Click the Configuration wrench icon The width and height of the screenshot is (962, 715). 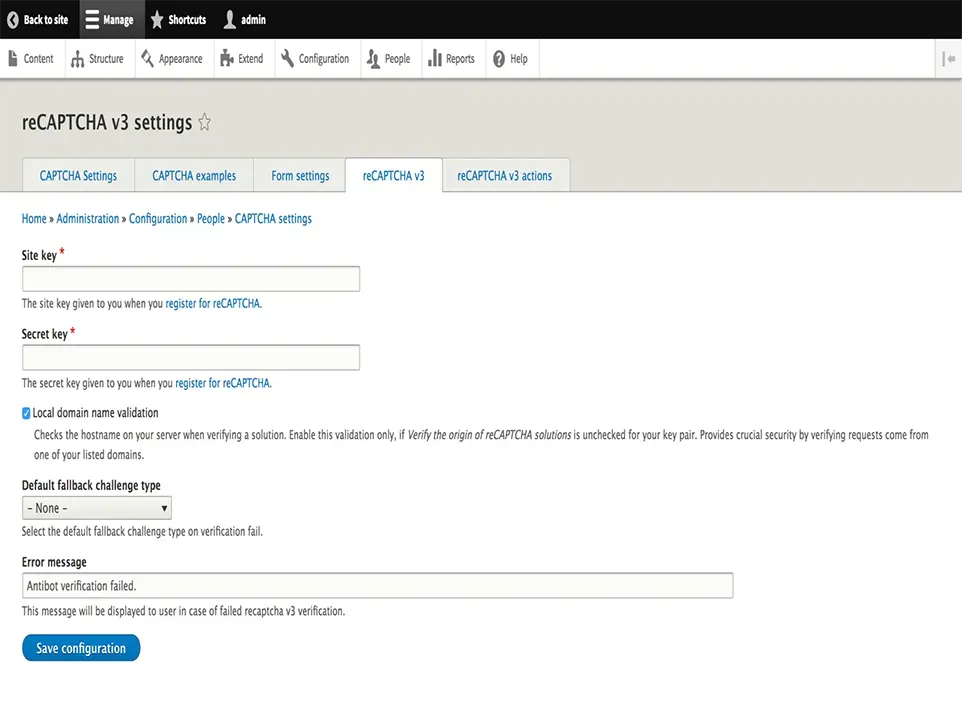[x=287, y=58]
